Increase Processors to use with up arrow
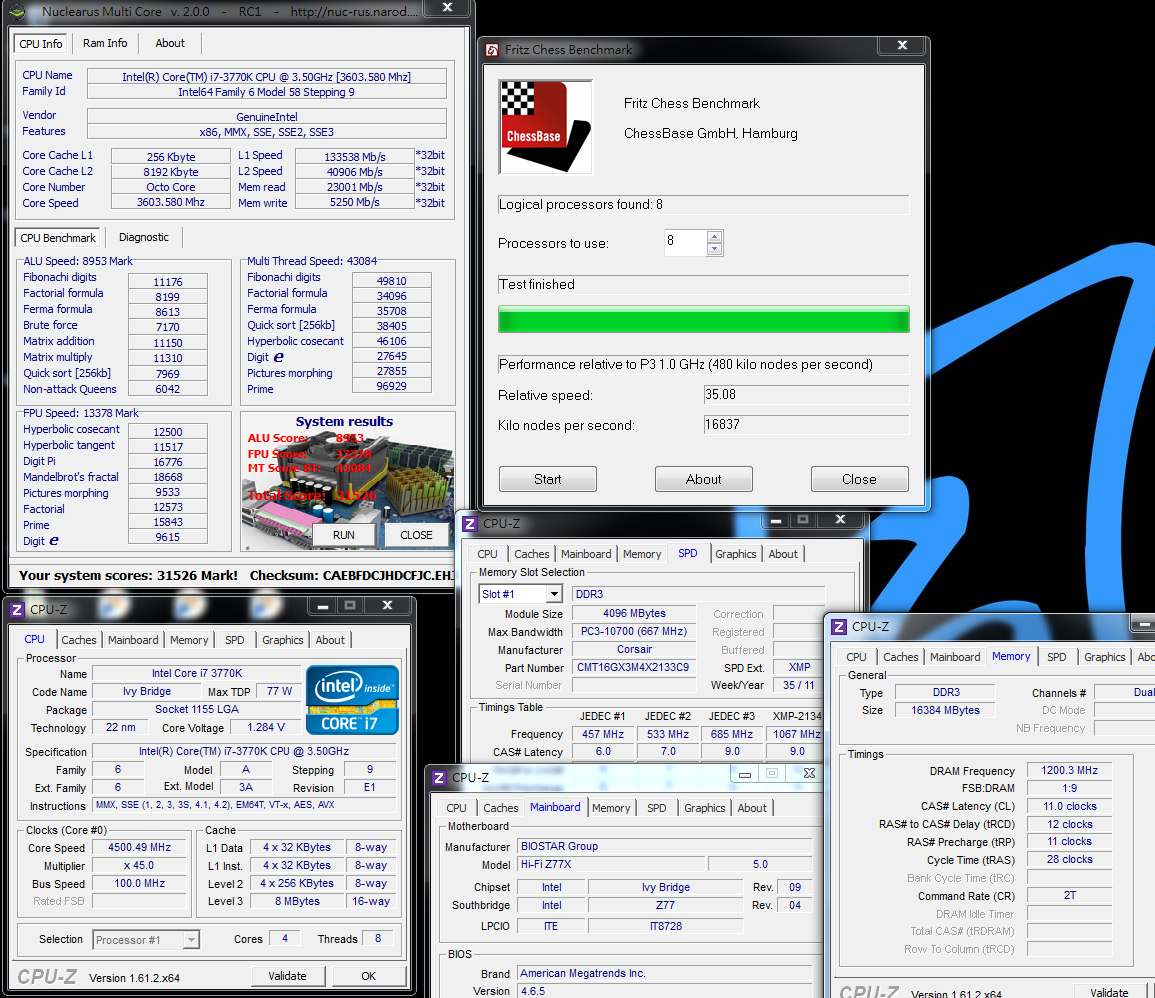 tap(714, 236)
